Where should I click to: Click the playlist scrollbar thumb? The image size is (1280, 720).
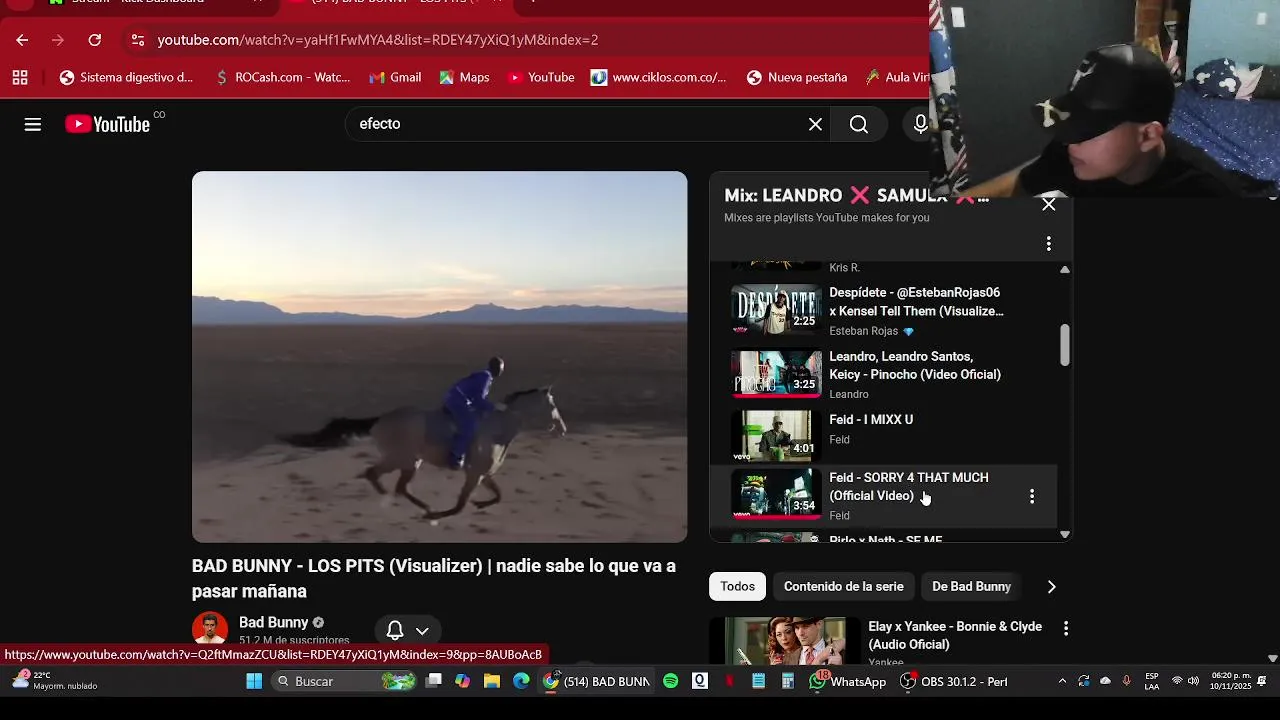click(1064, 345)
